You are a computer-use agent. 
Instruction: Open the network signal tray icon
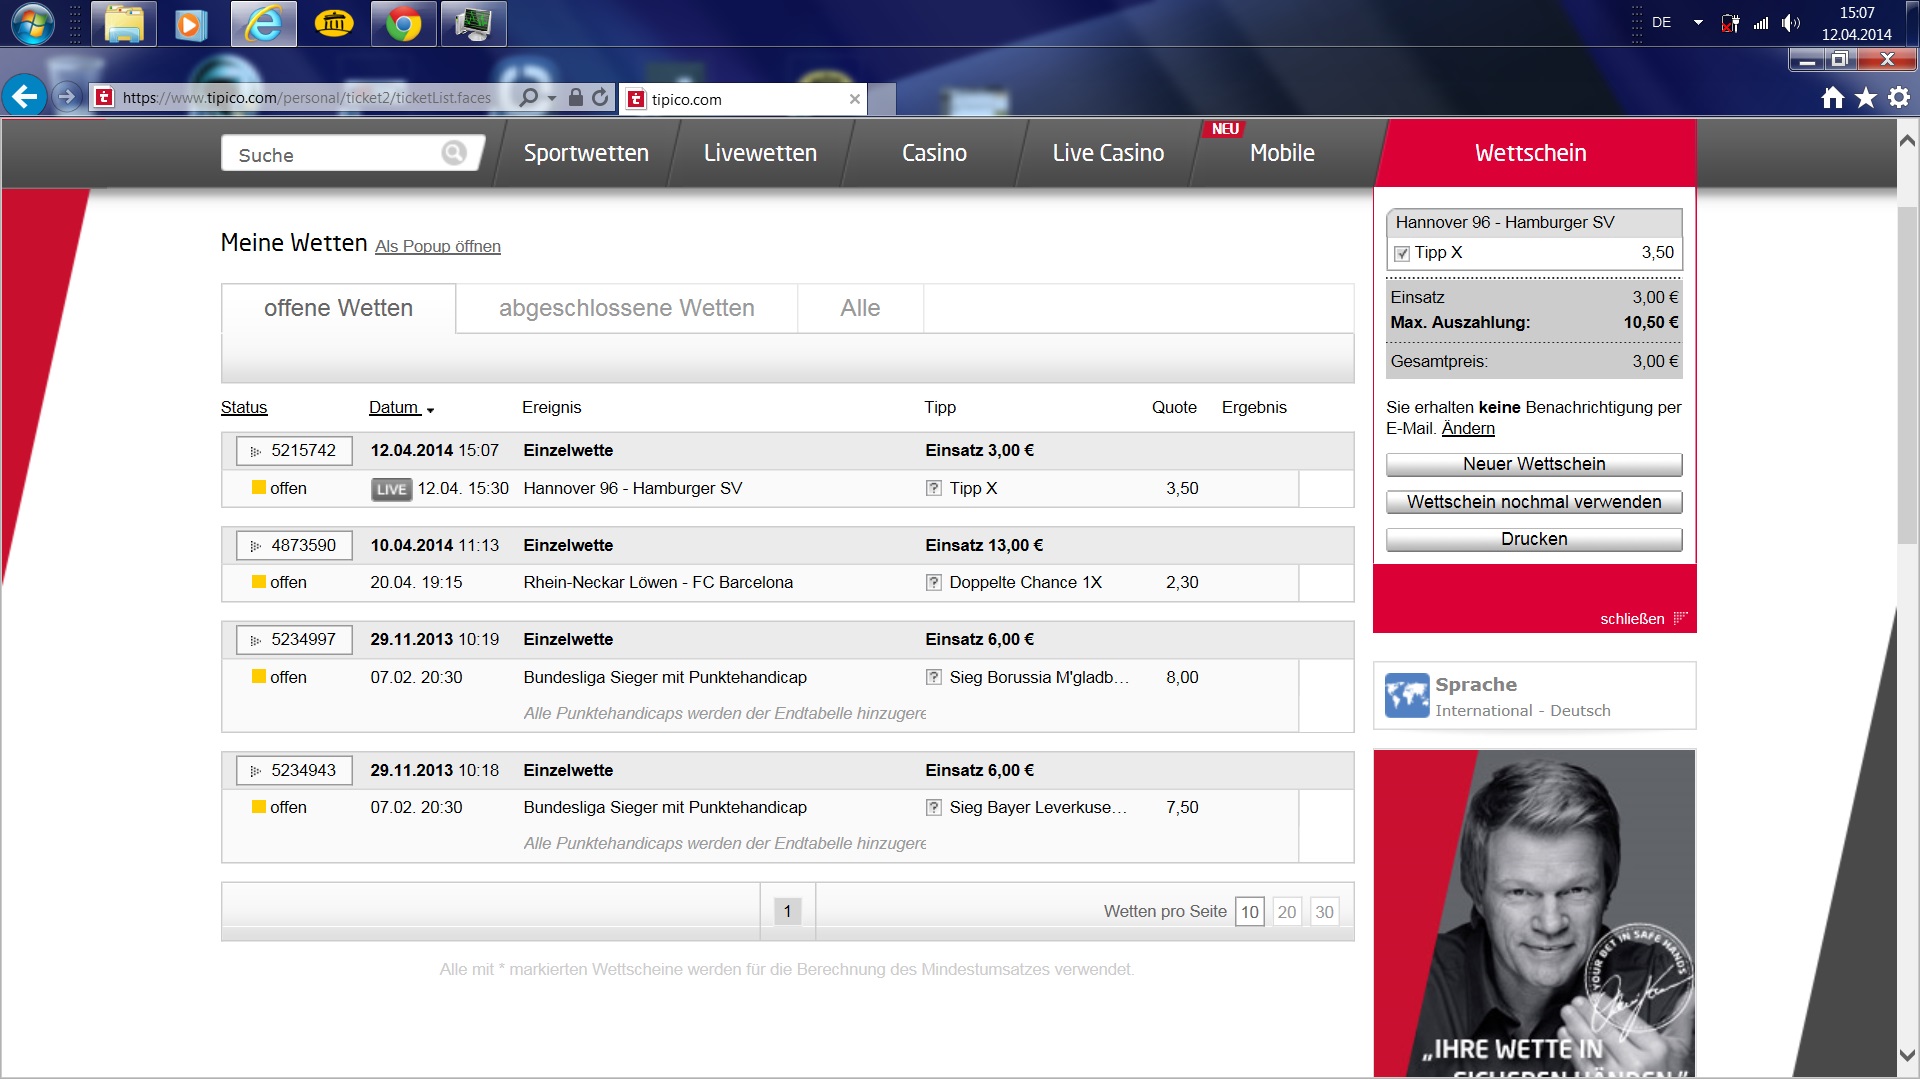(1761, 23)
